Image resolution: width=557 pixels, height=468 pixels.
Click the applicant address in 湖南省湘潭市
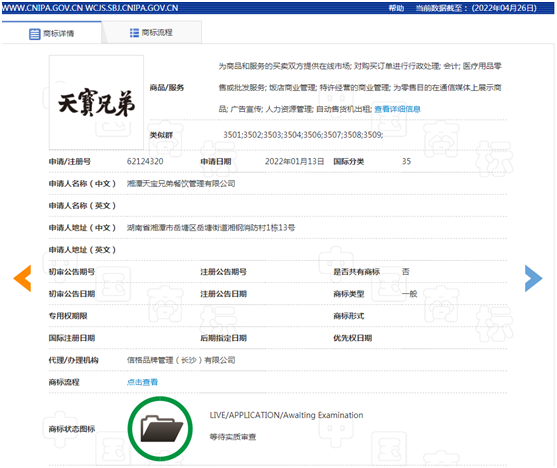[211, 227]
